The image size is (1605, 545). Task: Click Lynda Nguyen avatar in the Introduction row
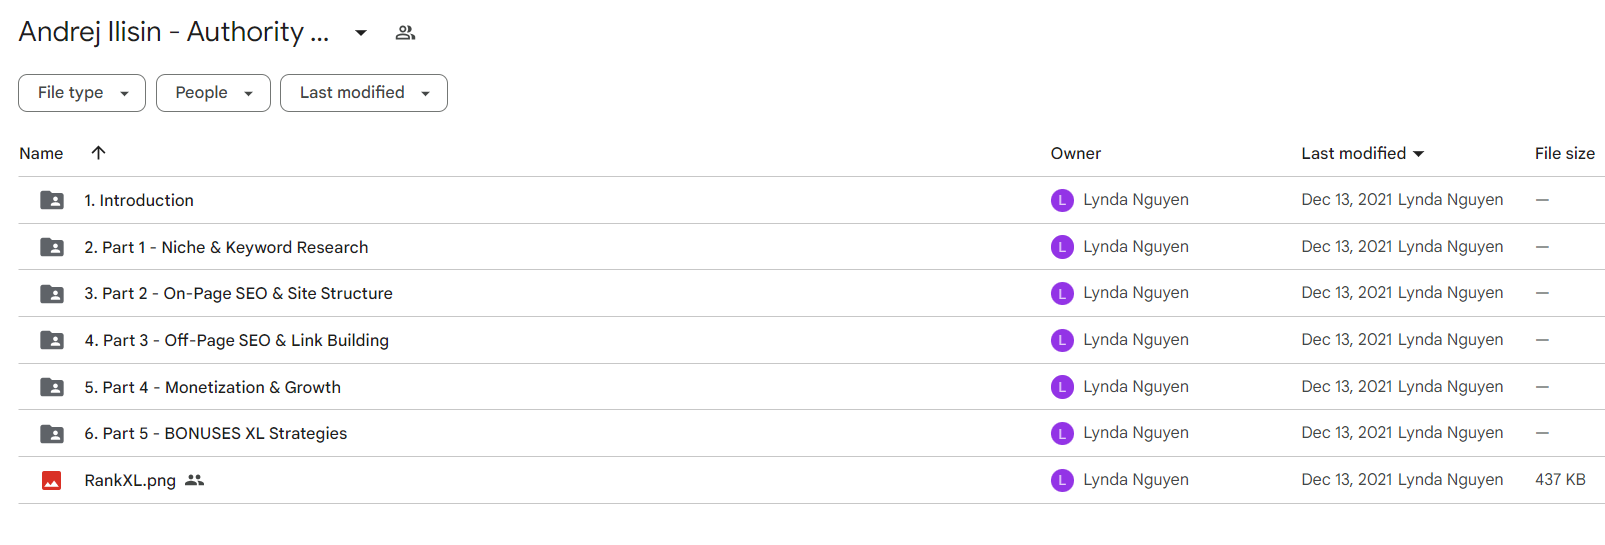[x=1062, y=200]
